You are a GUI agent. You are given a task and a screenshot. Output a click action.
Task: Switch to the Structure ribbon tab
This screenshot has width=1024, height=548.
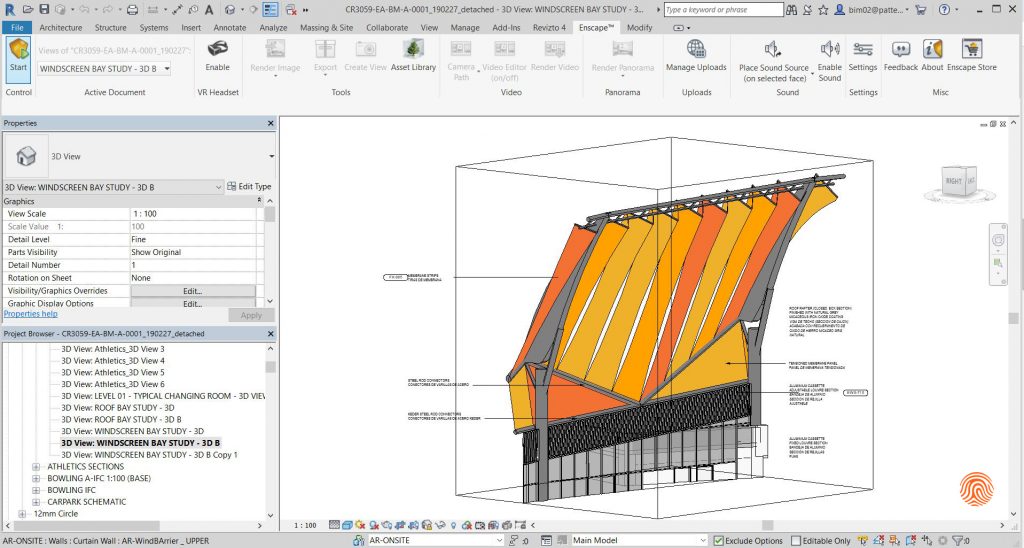click(110, 27)
